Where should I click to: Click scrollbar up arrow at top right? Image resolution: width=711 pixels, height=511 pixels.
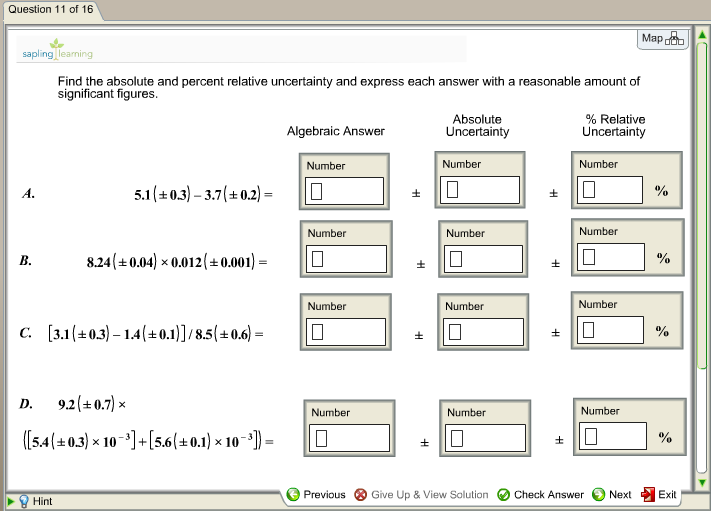click(x=703, y=37)
